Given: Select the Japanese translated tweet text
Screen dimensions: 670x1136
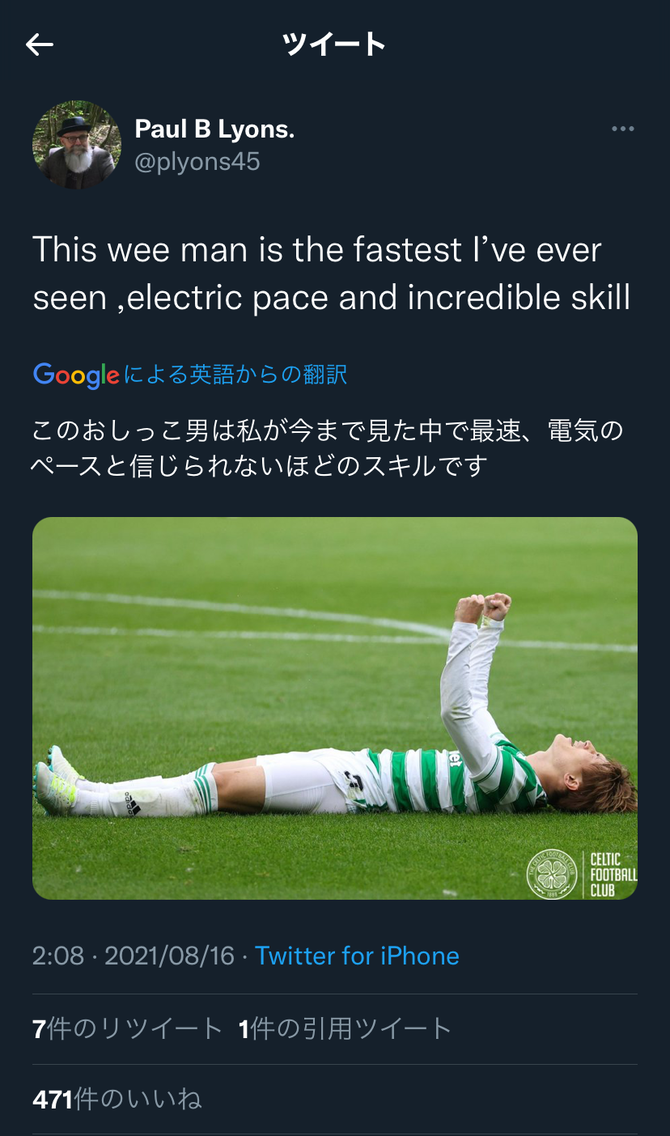Looking at the screenshot, I should coord(327,447).
